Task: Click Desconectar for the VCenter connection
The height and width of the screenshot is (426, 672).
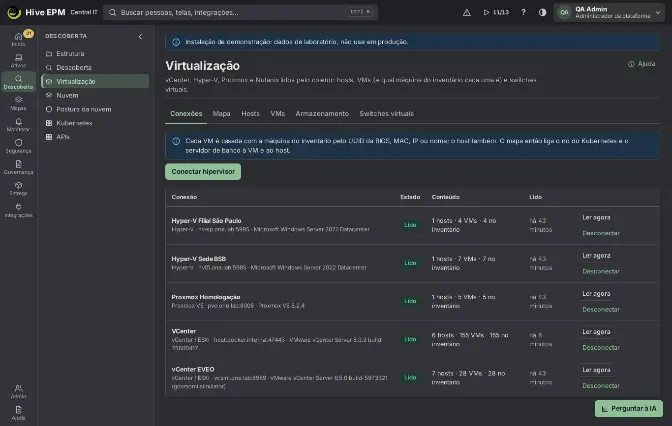Action: coord(601,348)
